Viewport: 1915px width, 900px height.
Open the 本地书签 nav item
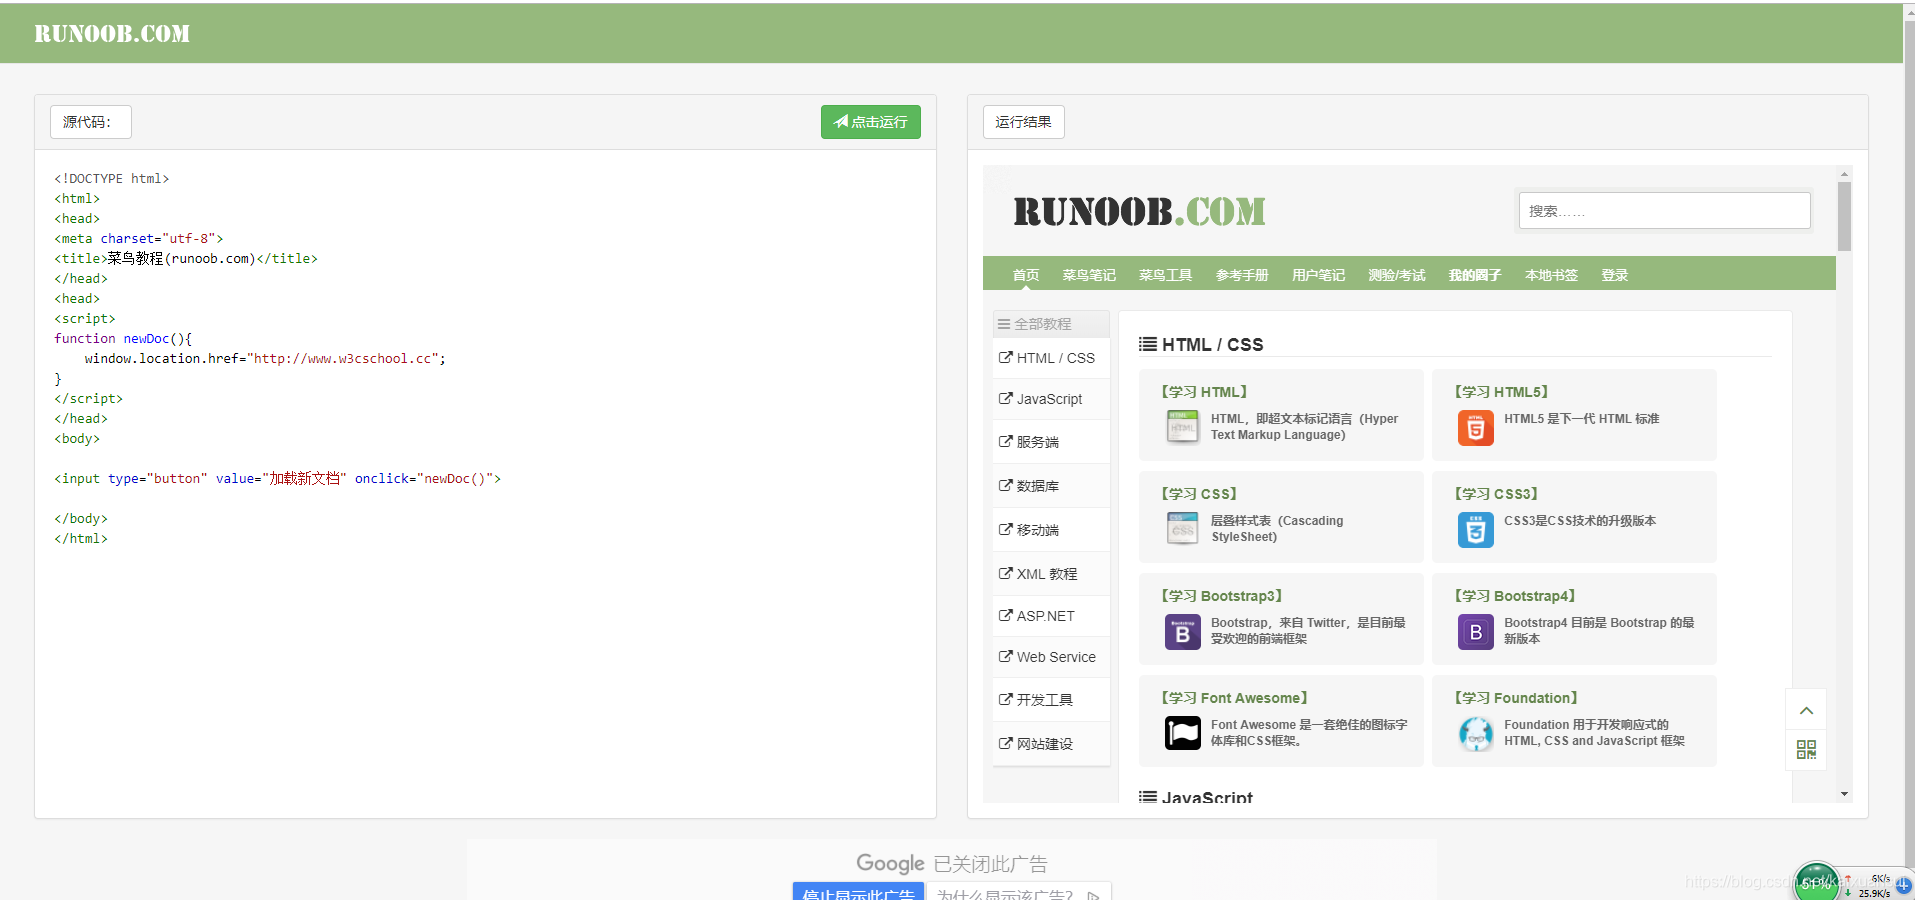click(x=1551, y=275)
